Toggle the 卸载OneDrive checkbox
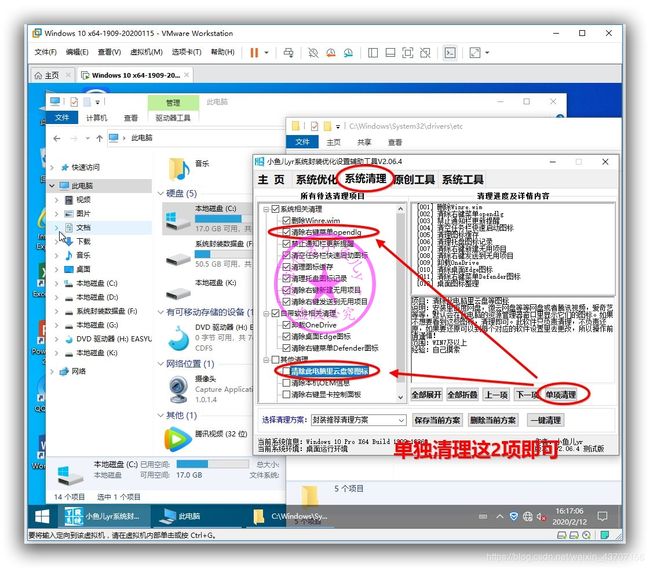This screenshot has width=650, height=568. pos(286,325)
